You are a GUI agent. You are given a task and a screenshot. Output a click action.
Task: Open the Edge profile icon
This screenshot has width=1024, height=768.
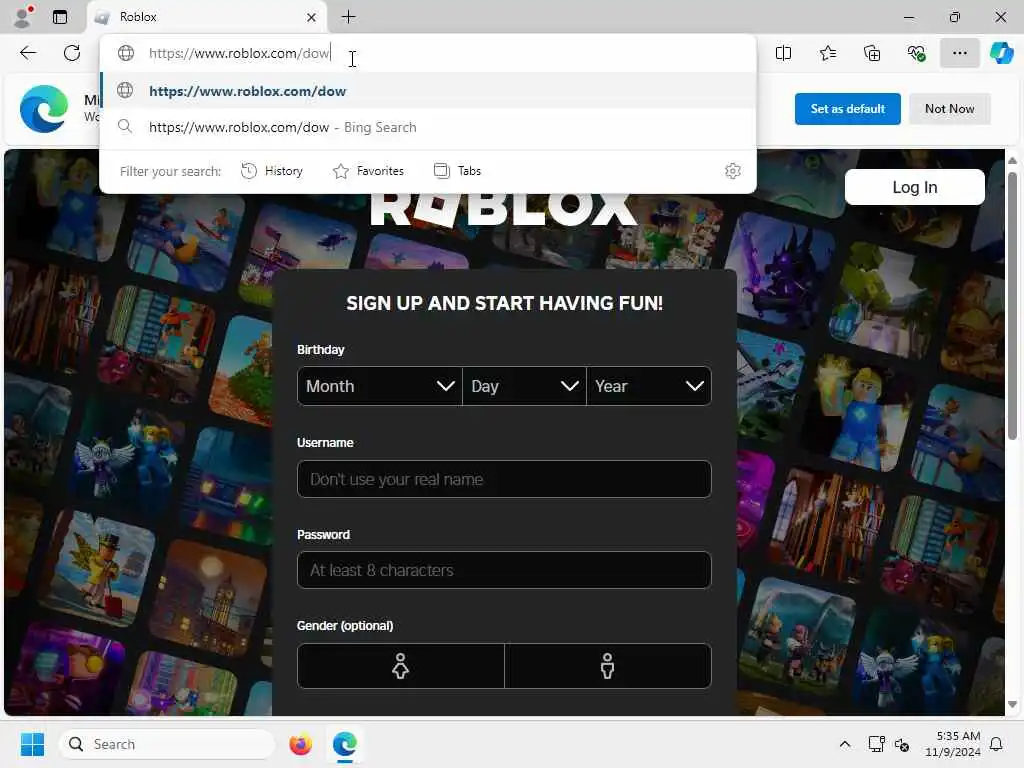[x=22, y=16]
